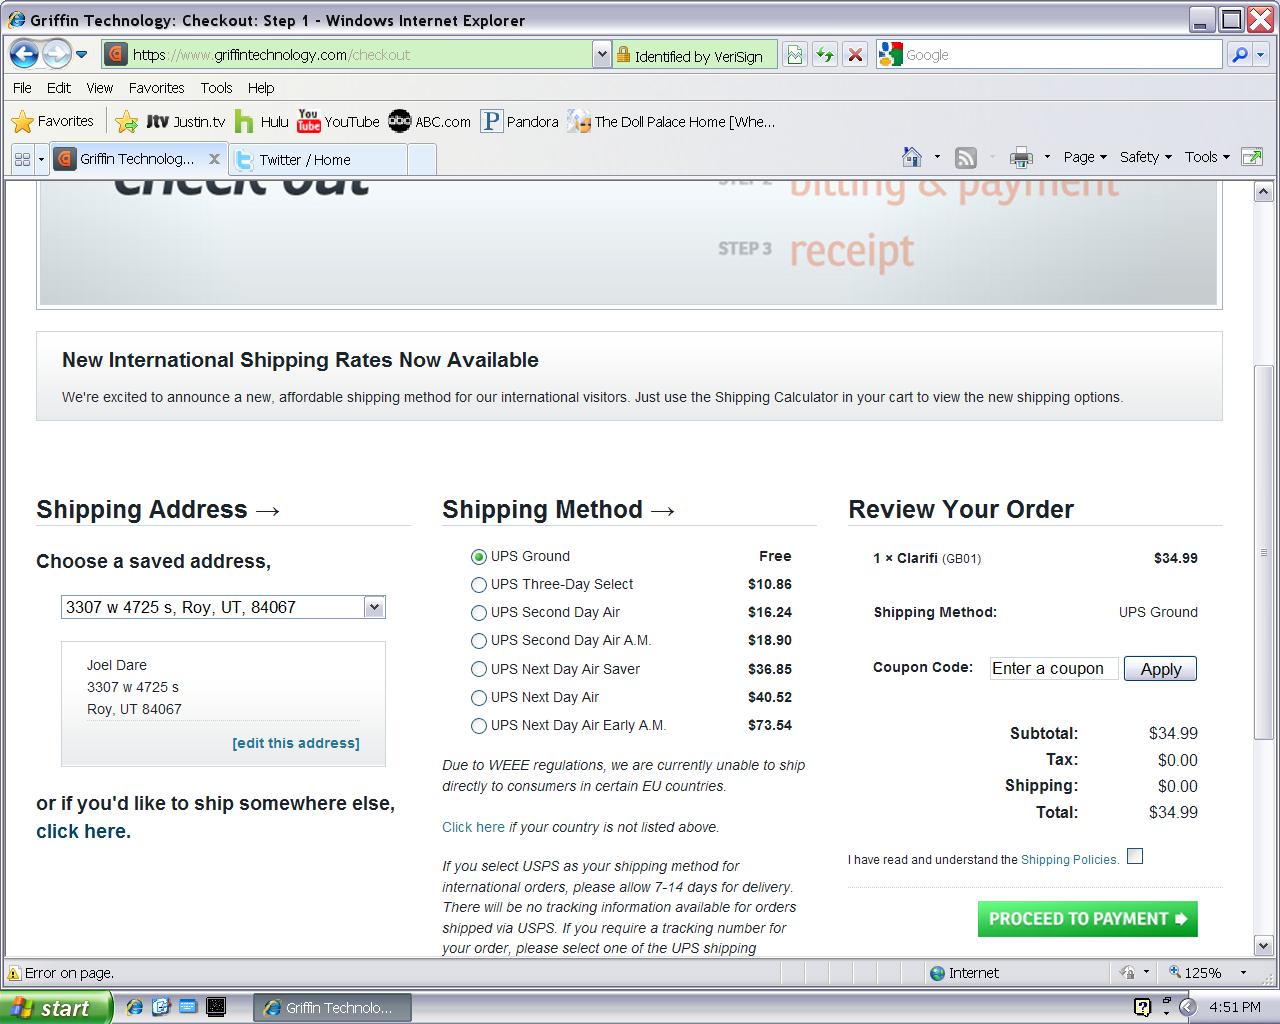Viewport: 1280px width, 1024px height.
Task: Click the coupon code input field
Action: 1054,669
